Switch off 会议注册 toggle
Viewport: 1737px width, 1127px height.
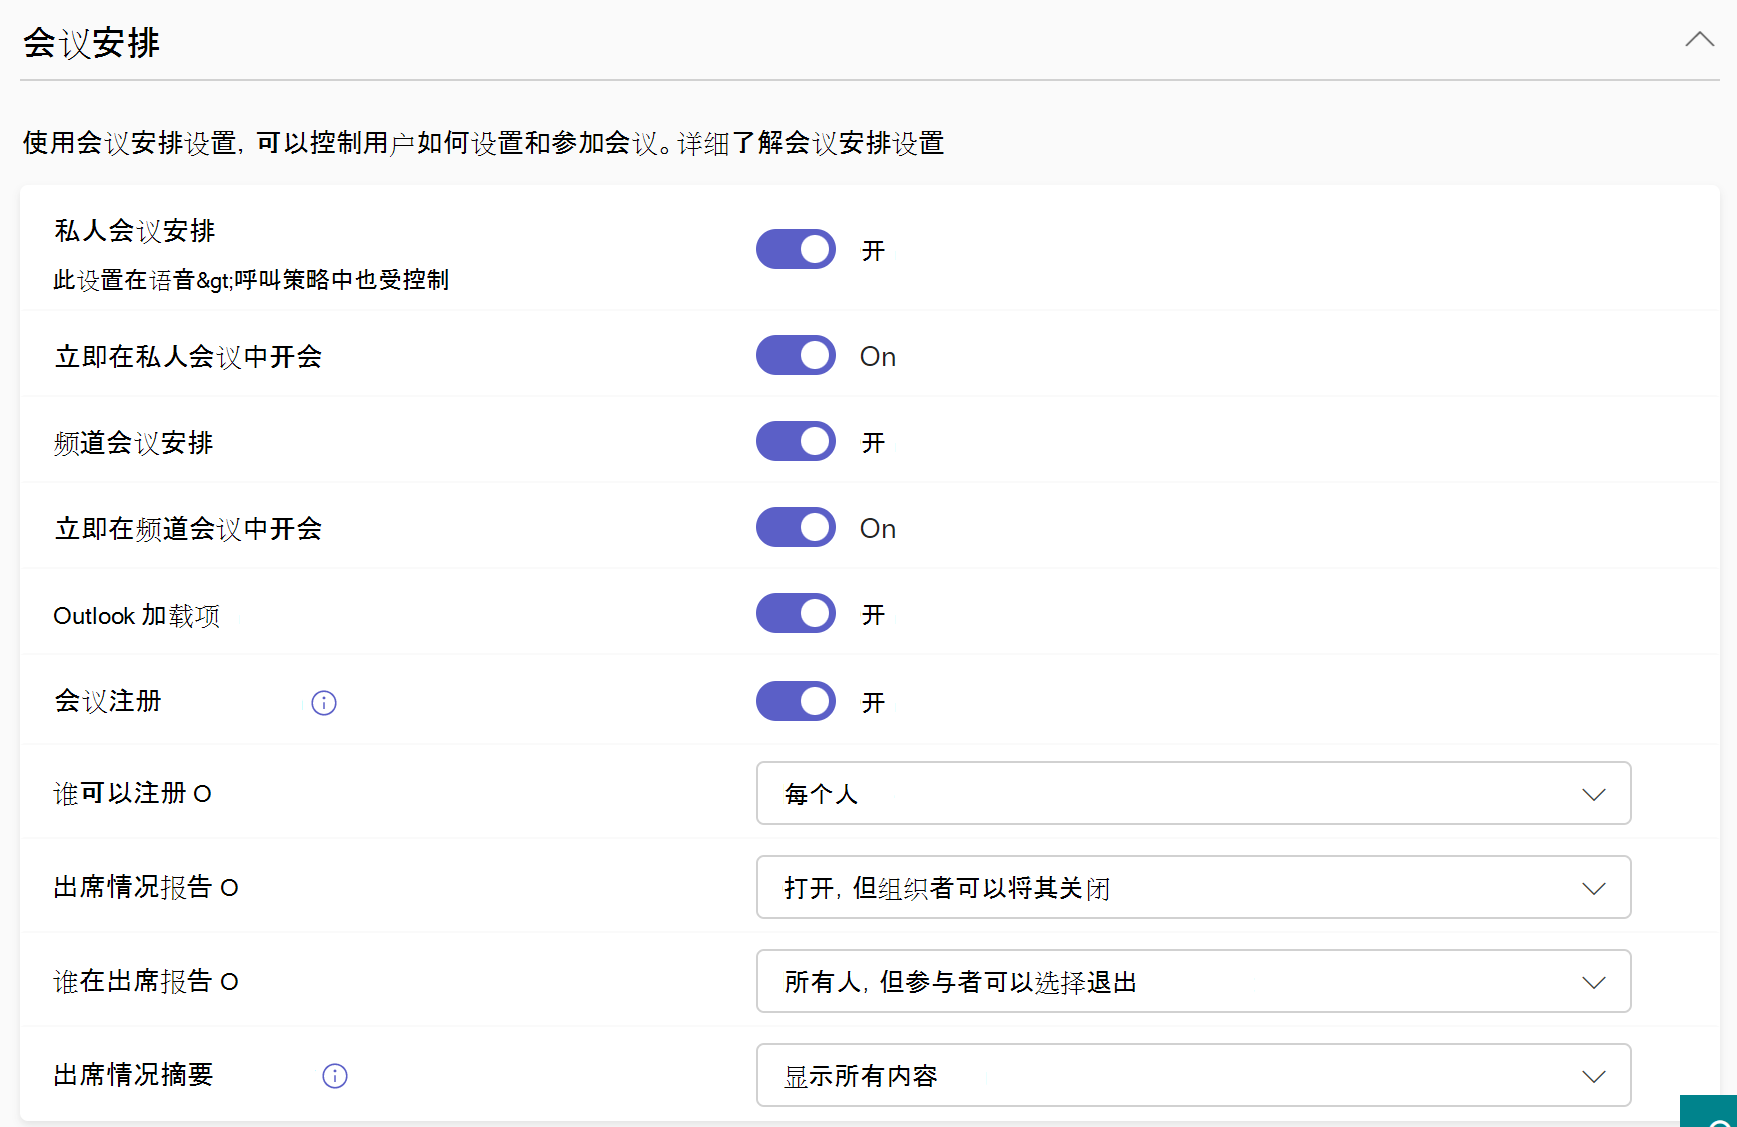pos(796,701)
